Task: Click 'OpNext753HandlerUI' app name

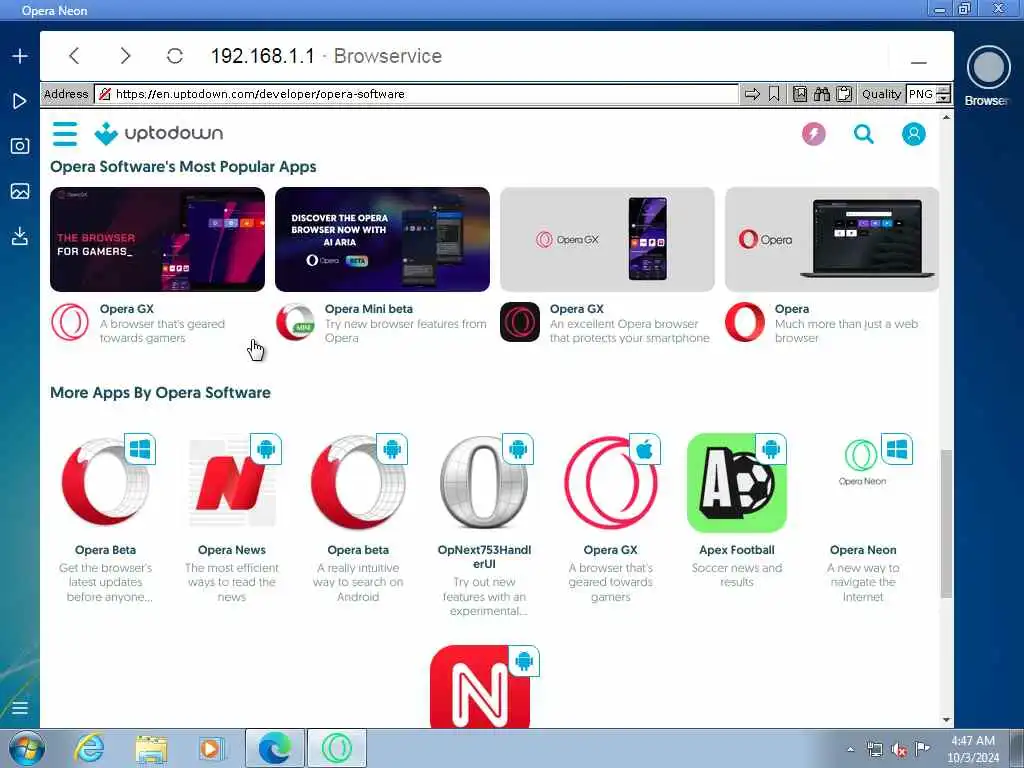Action: [x=484, y=557]
